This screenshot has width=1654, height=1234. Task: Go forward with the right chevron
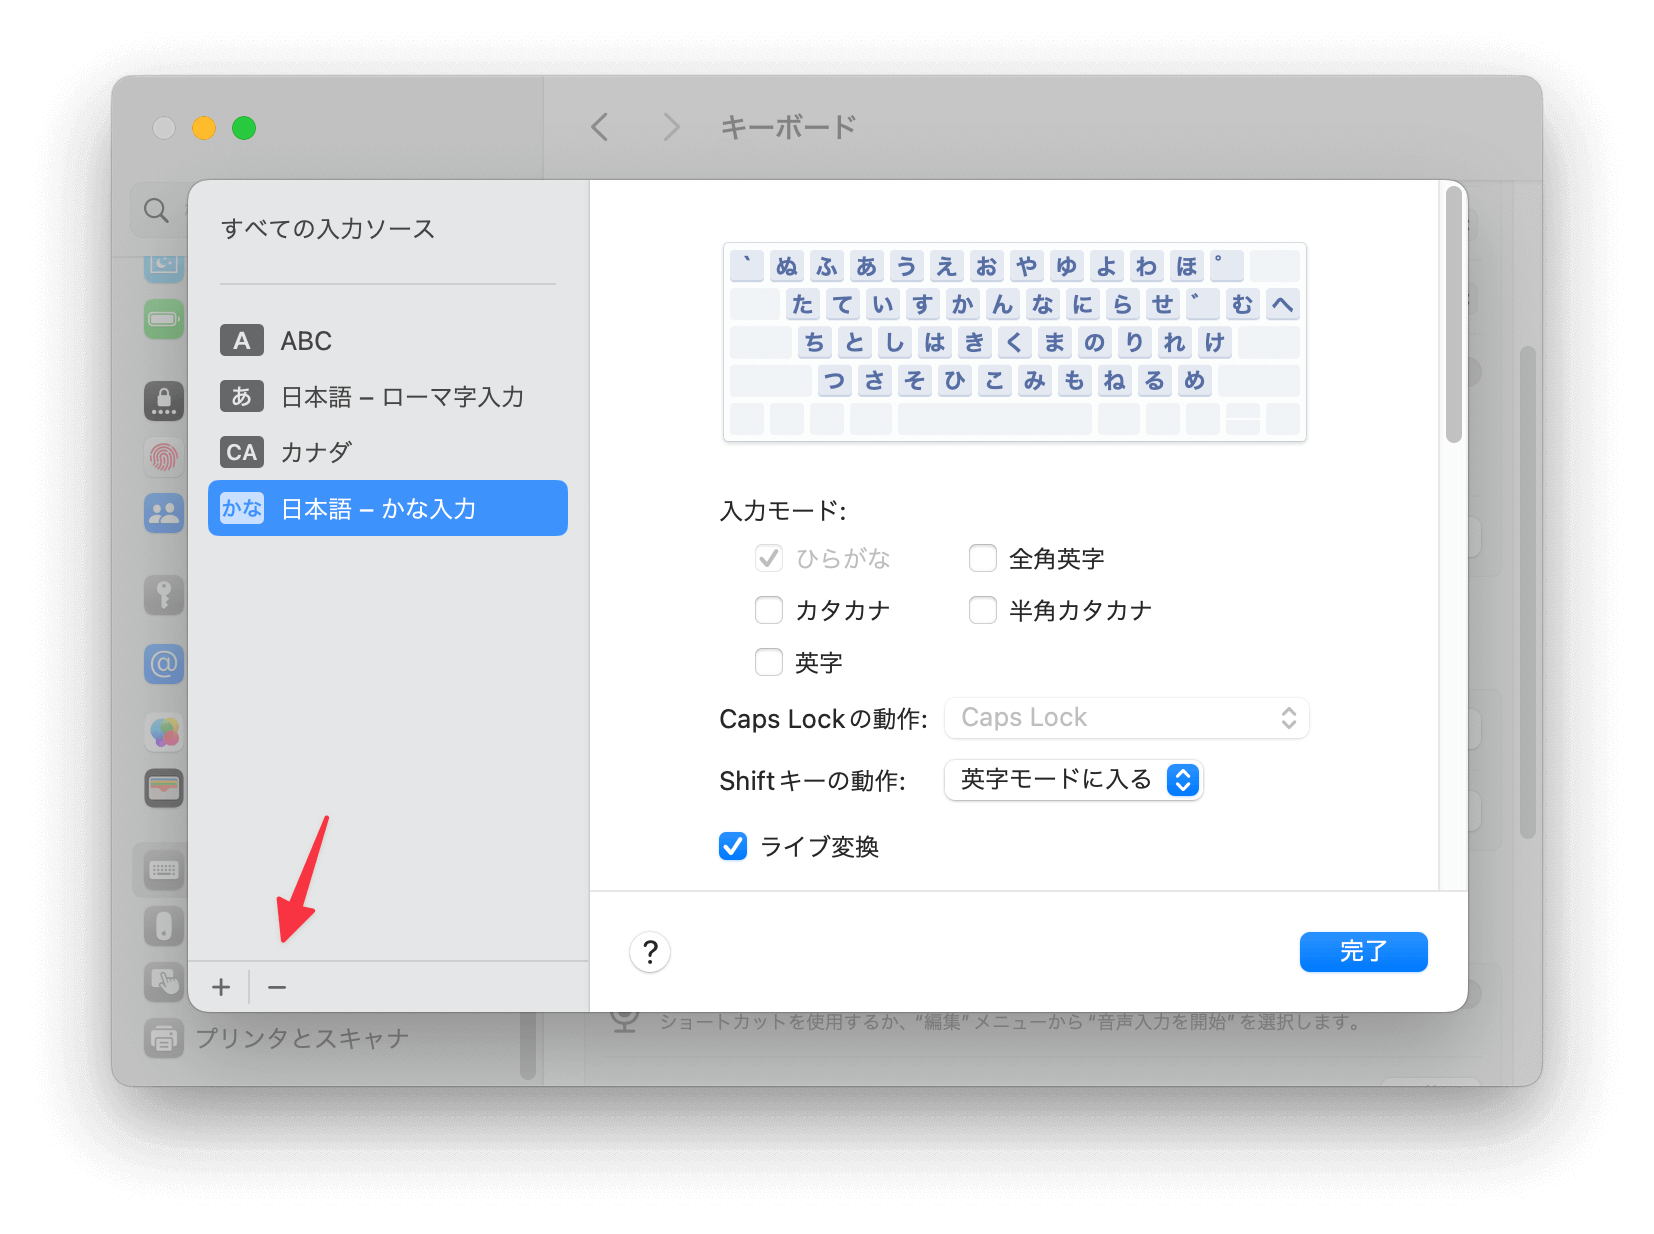point(671,127)
